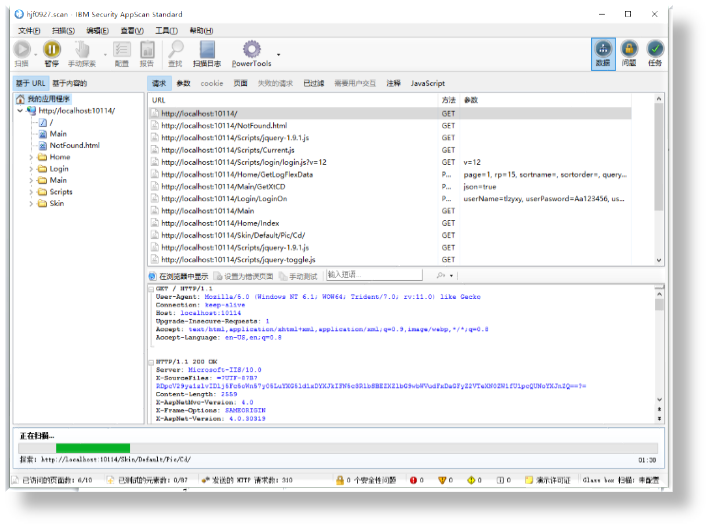Click the 扫描 (Scan) play icon
The width and height of the screenshot is (712, 531).
coord(22,49)
